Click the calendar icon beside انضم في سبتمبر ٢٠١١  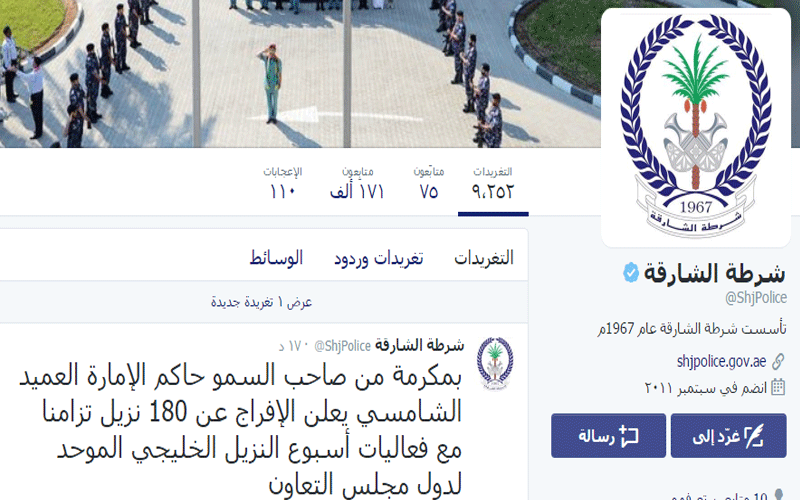(x=778, y=388)
